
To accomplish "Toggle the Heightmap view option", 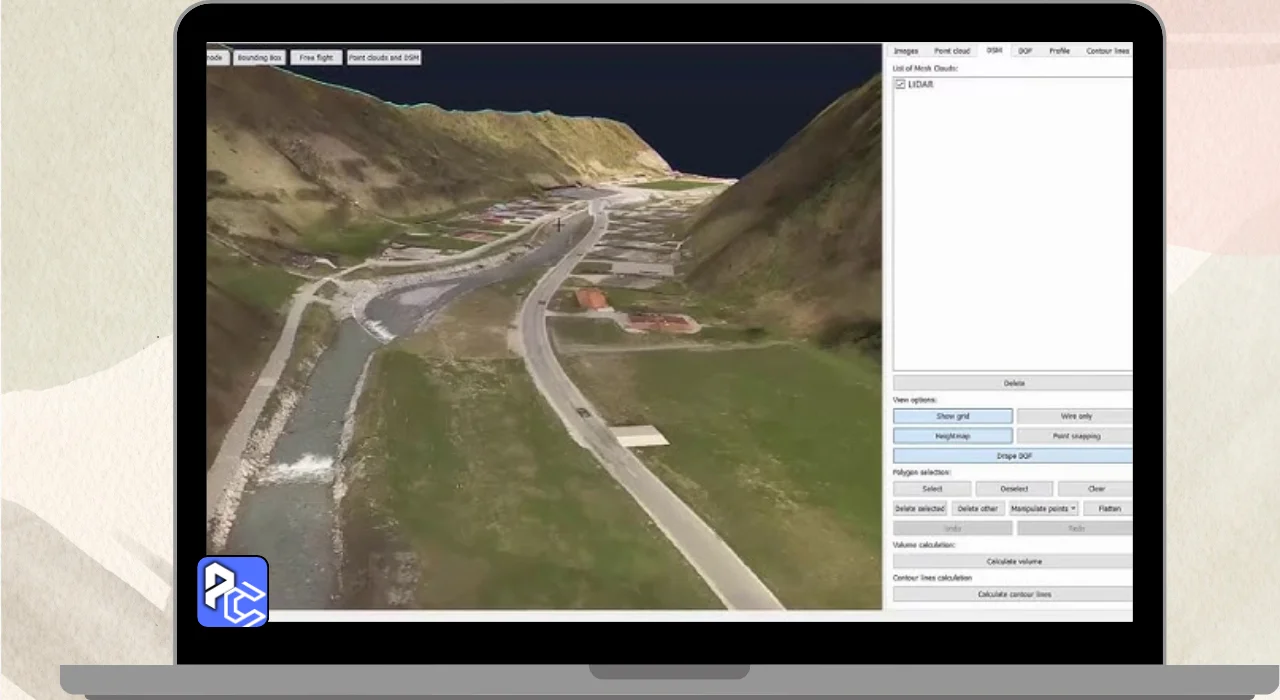I will [953, 436].
